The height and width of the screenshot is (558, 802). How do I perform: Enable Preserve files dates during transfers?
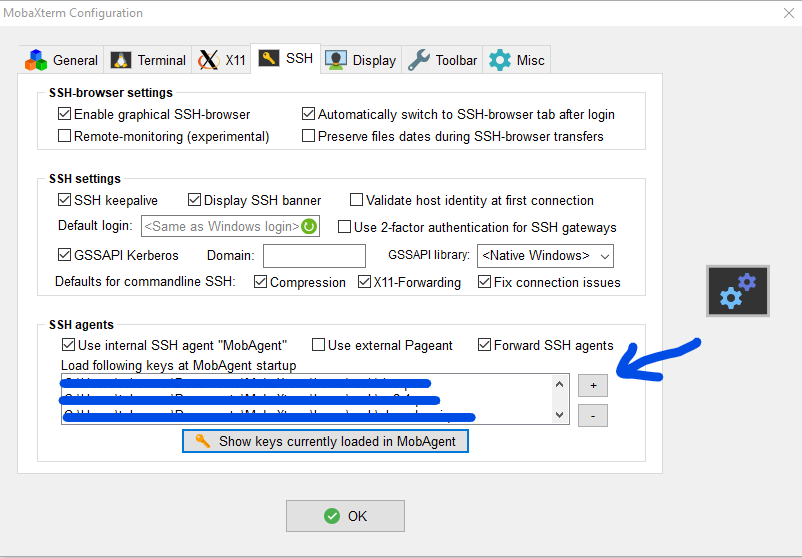[308, 136]
